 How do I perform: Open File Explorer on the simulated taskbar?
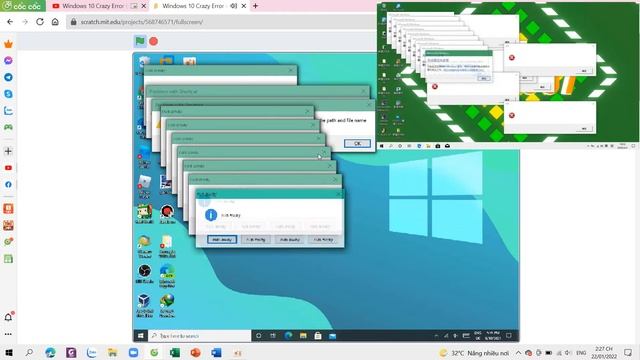pos(303,336)
